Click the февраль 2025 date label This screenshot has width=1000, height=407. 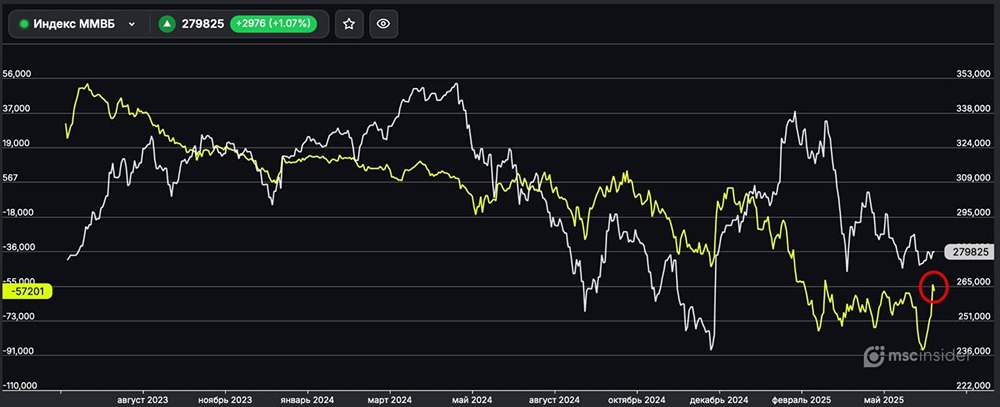click(x=801, y=400)
